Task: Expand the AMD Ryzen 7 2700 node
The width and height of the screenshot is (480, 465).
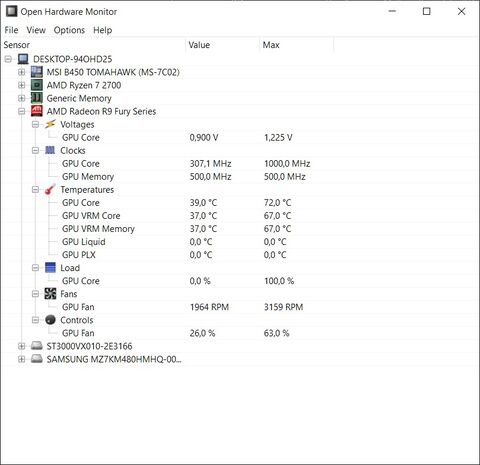Action: 22,85
